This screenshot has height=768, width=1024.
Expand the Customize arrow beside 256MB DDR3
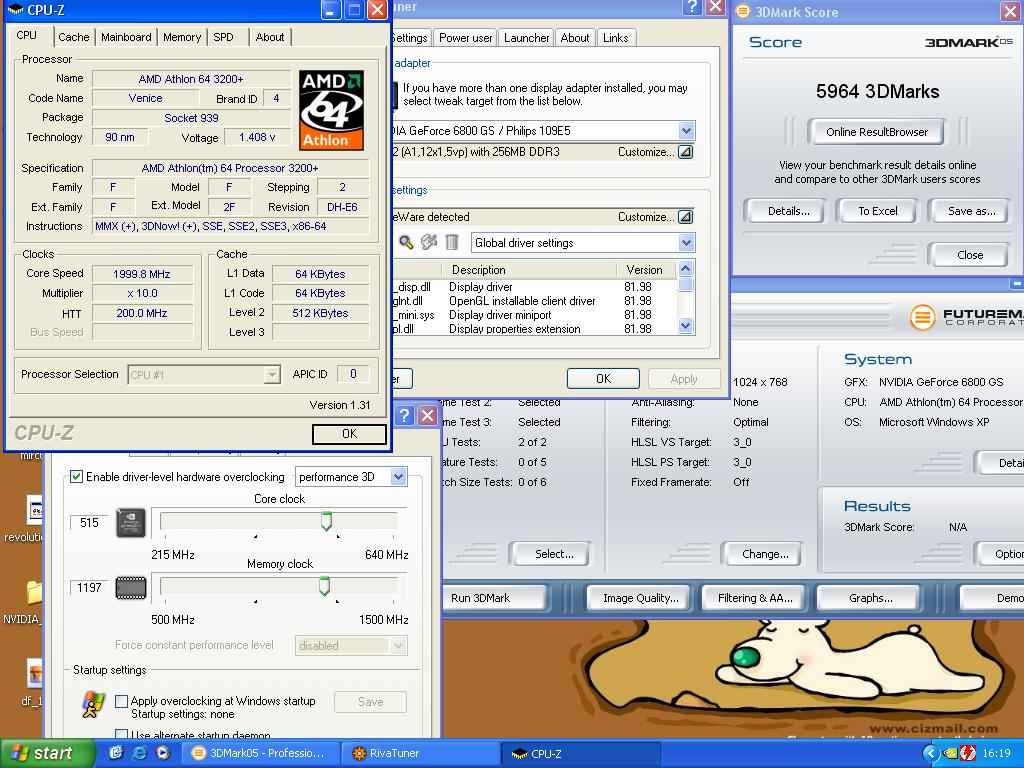point(685,152)
